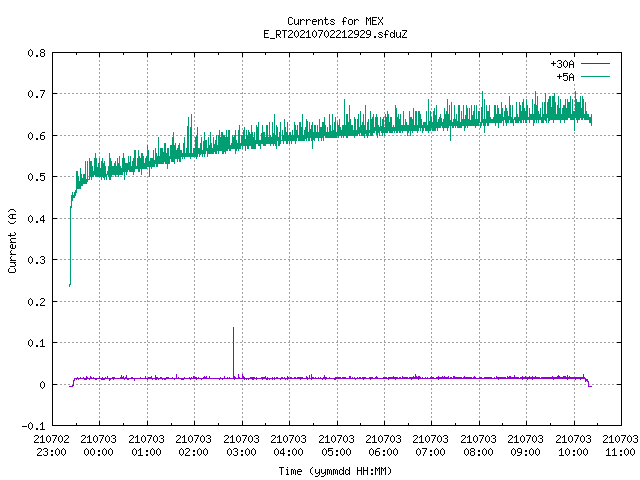Click the y-axis tick value 0.4
Viewport: 640px width, 480px height.
[x=37, y=219]
